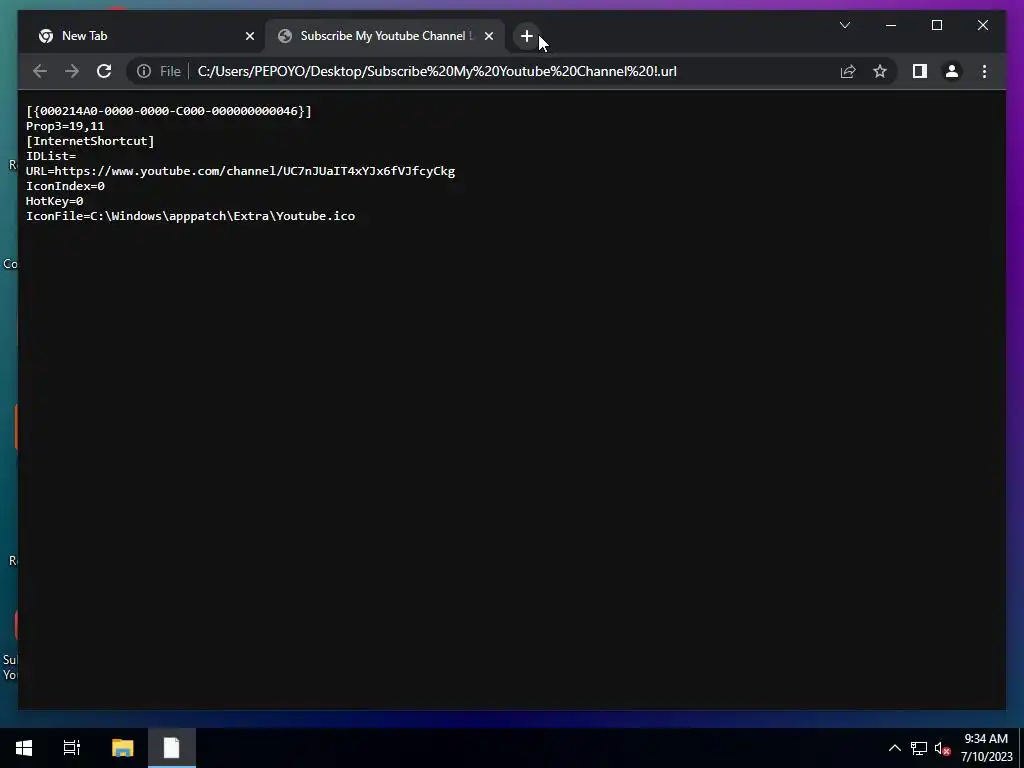1024x768 pixels.
Task: Close the New Tab tab
Action: 249,36
